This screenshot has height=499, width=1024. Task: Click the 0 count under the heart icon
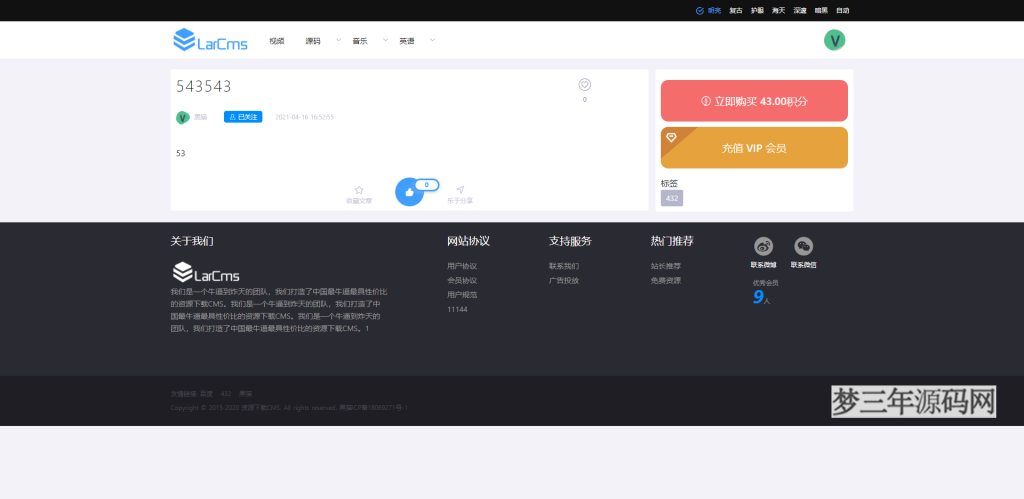(x=584, y=100)
